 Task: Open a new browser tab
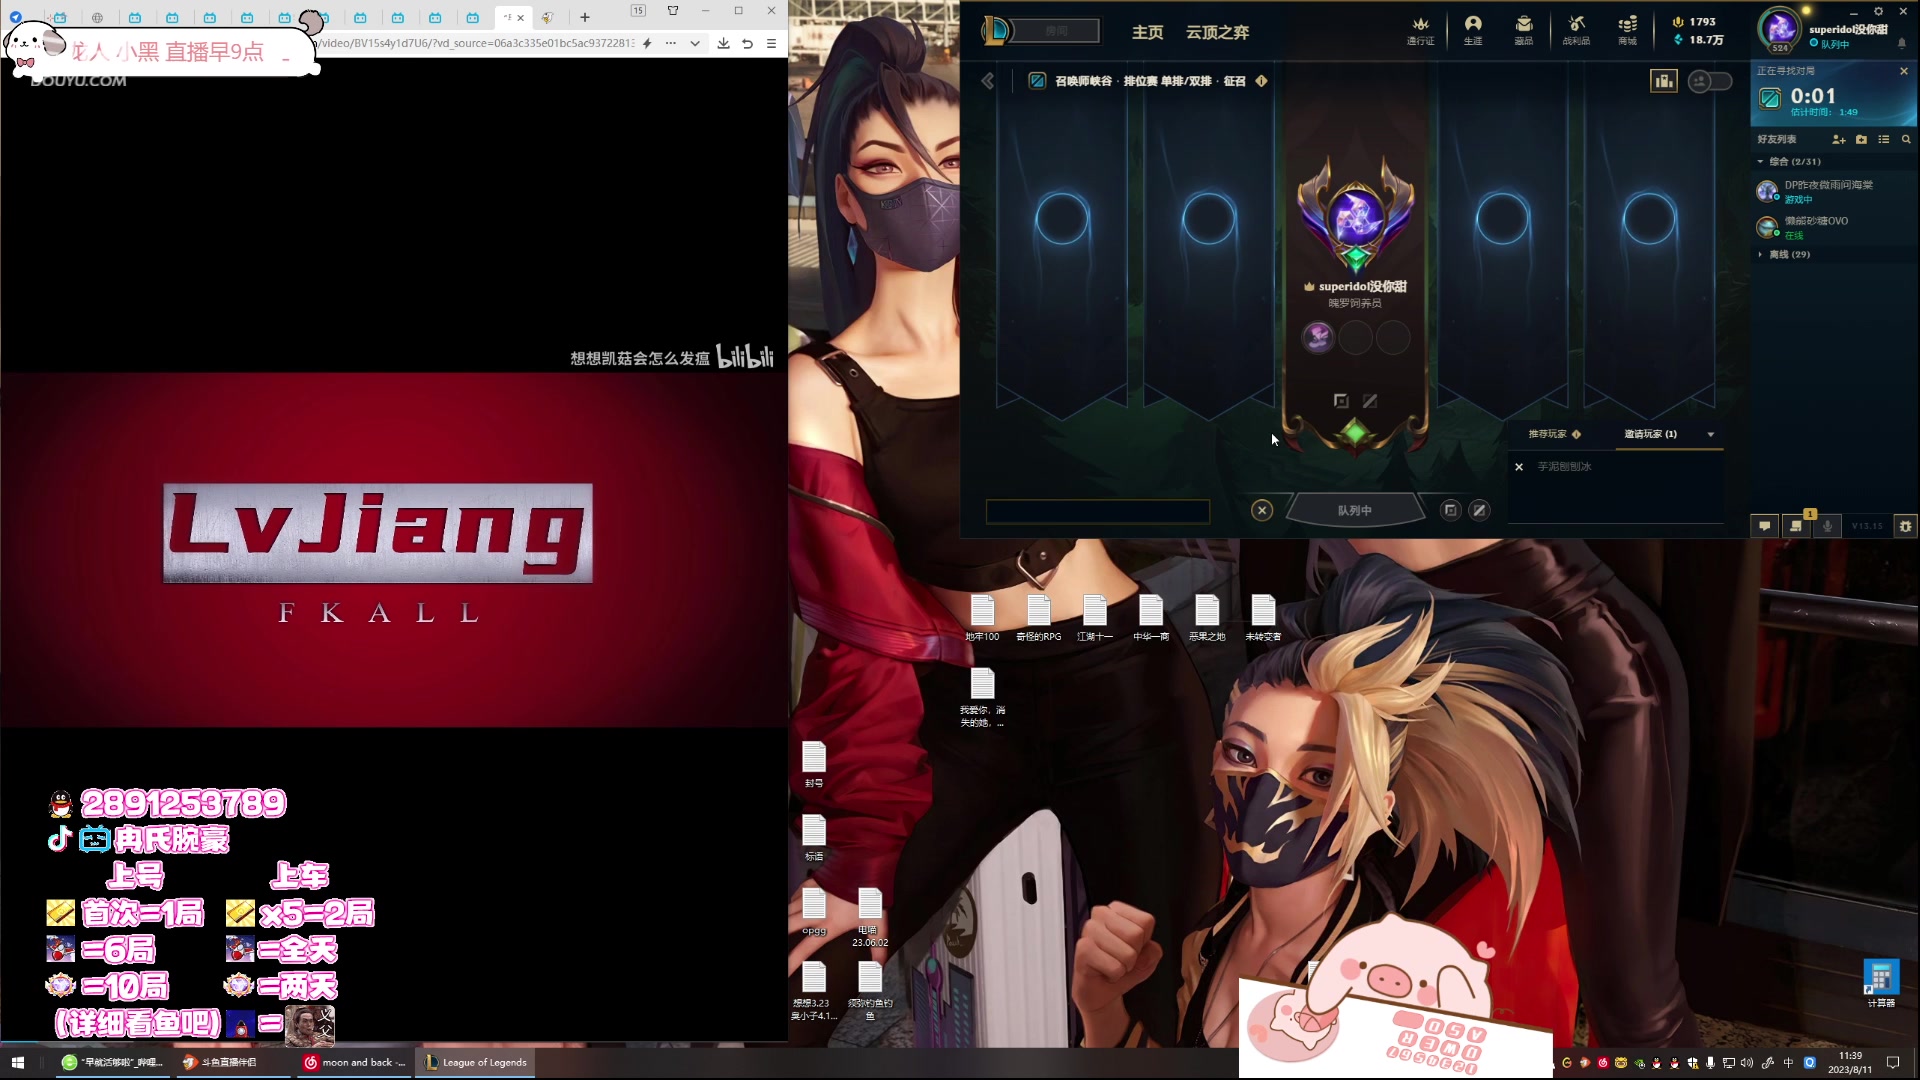coord(585,17)
